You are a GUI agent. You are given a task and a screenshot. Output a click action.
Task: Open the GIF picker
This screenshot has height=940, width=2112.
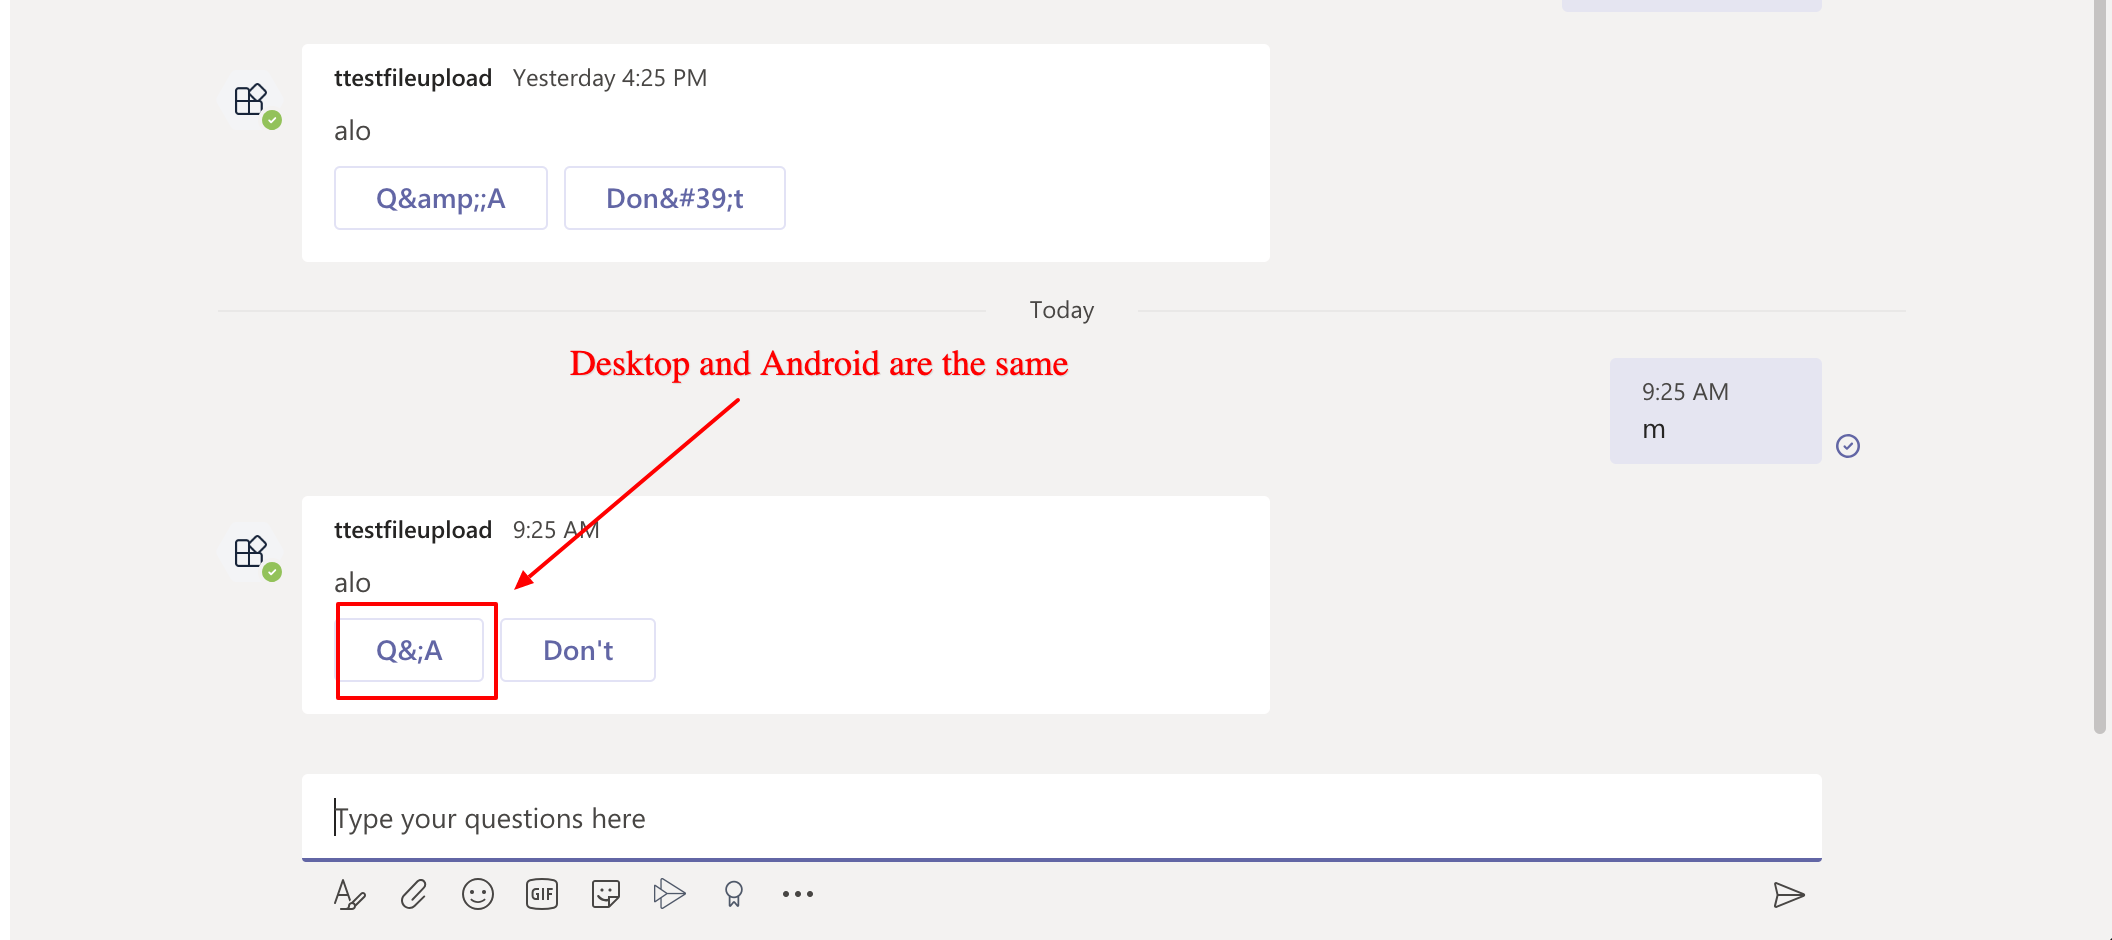541,894
